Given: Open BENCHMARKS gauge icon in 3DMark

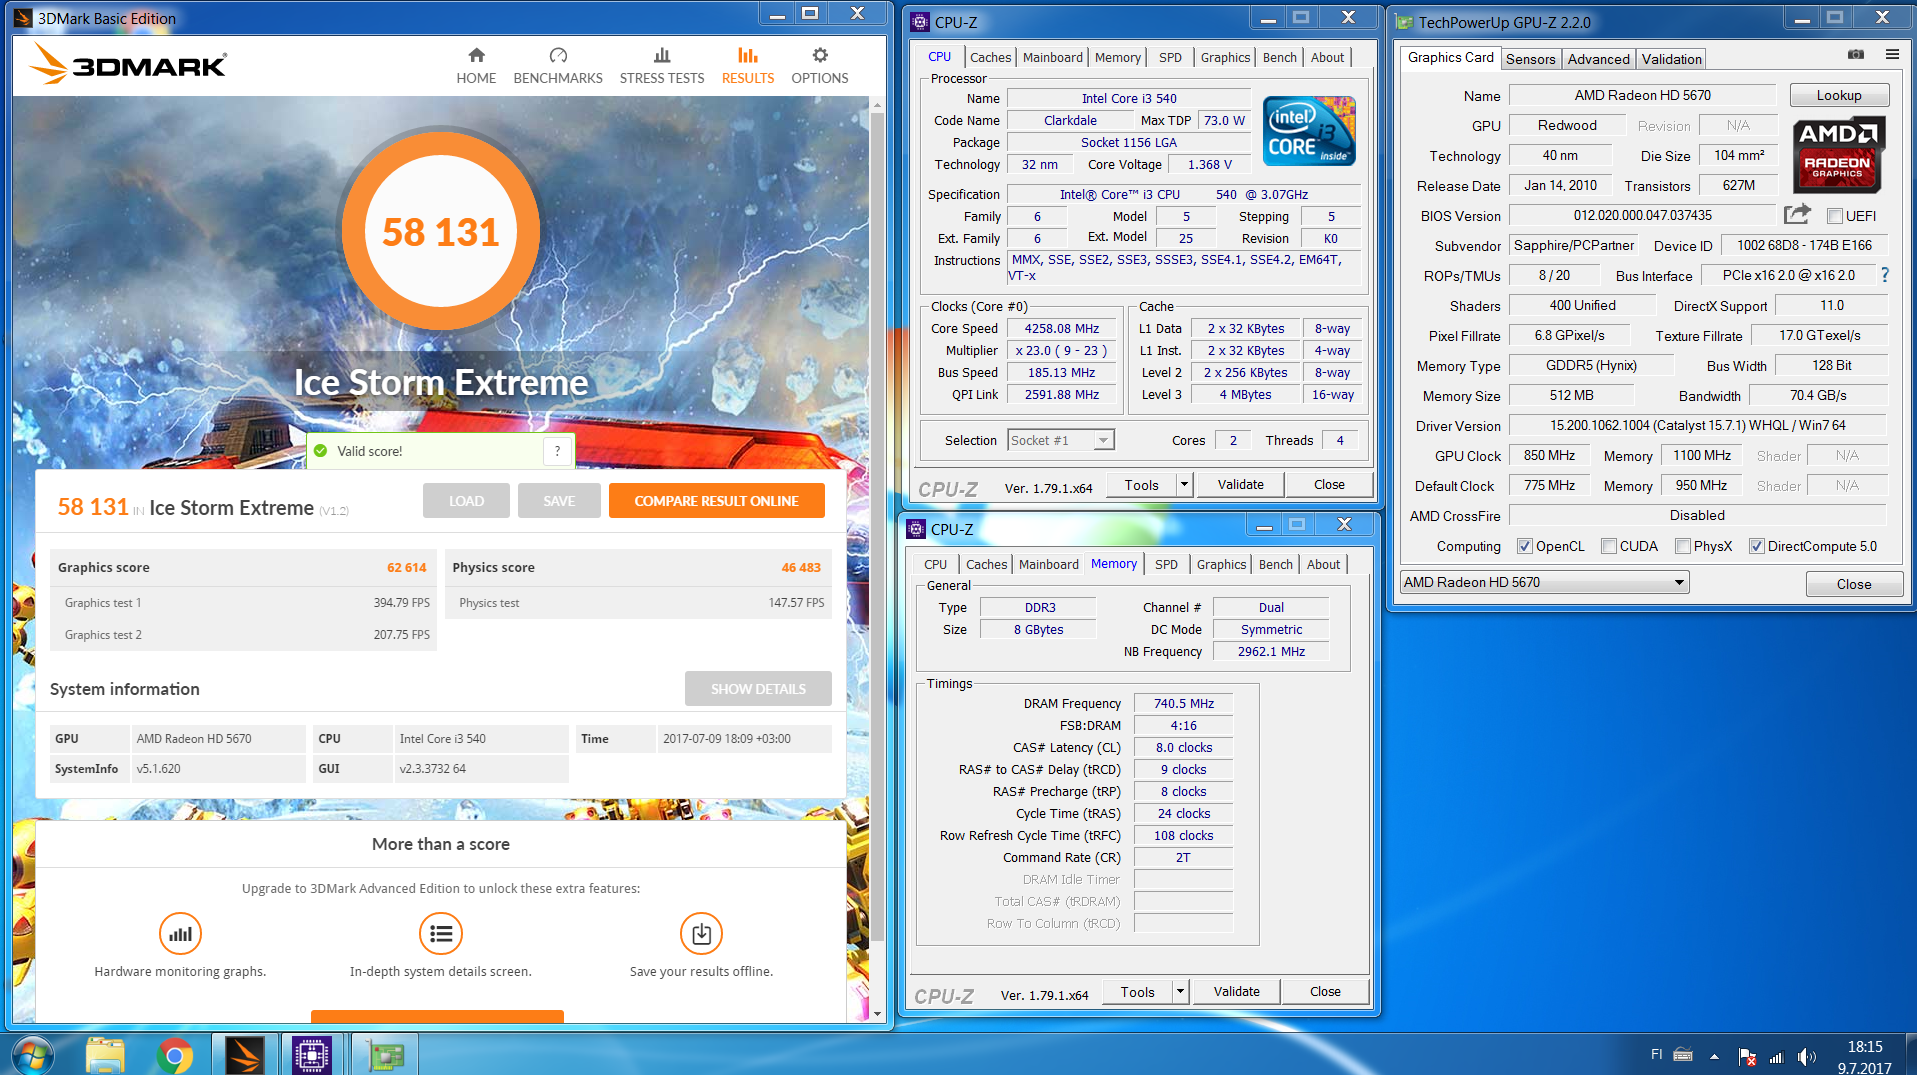Looking at the screenshot, I should (x=558, y=56).
